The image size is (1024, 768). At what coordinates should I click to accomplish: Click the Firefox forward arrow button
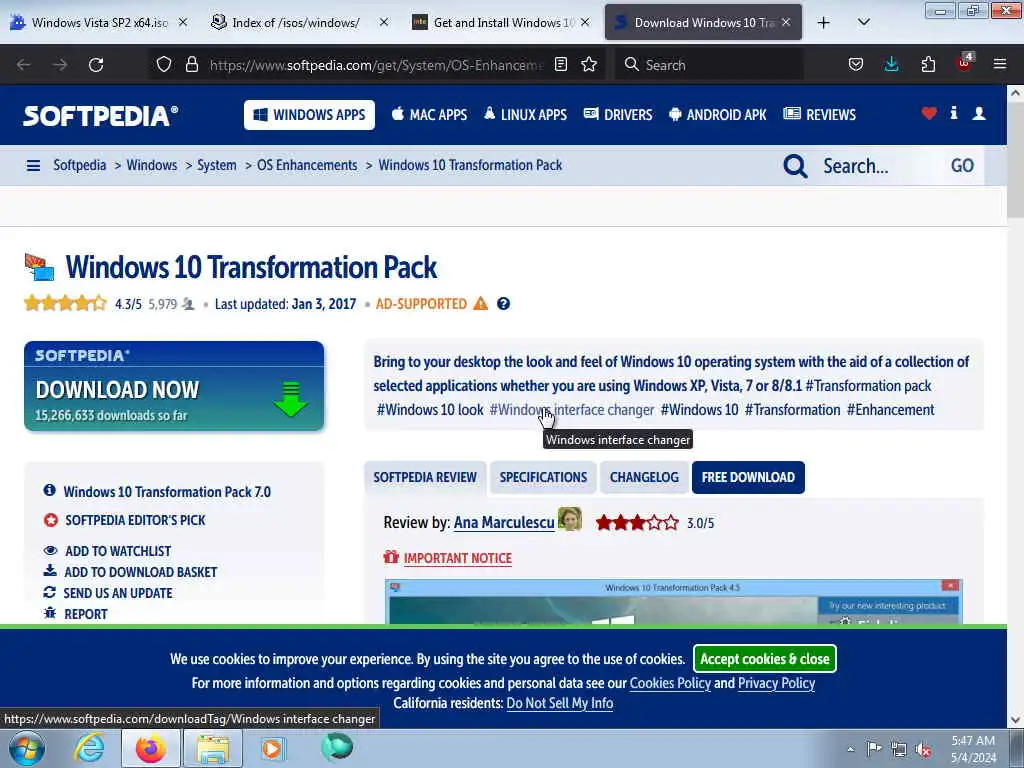pos(60,65)
